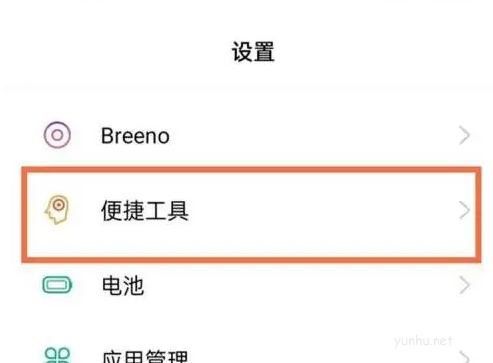Viewport: 493px width, 363px height.
Task: Select the Breeno text label
Action: point(135,136)
